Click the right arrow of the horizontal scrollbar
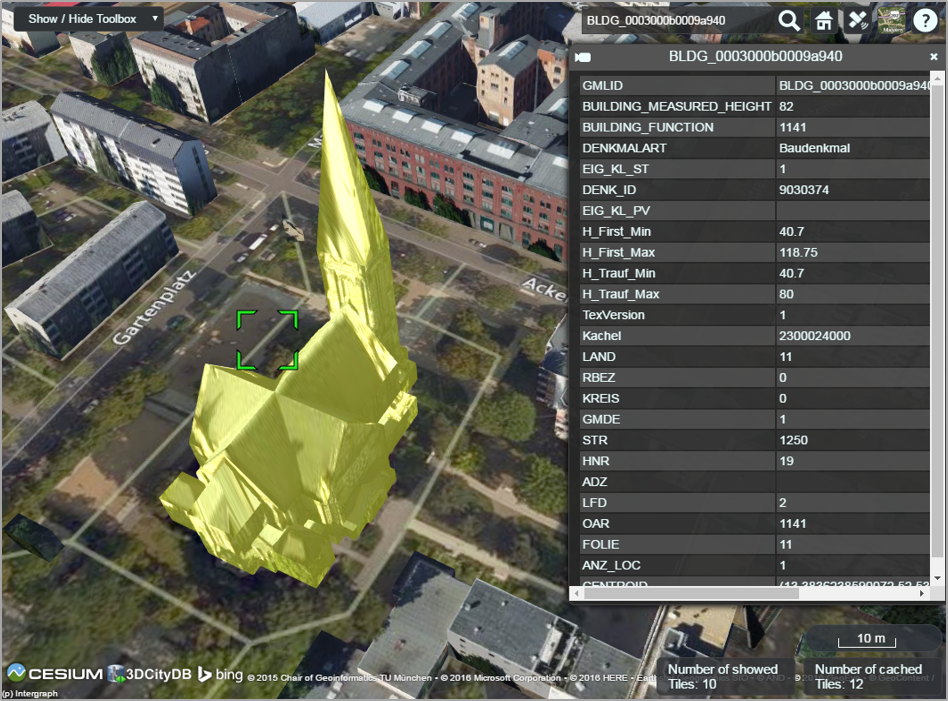The width and height of the screenshot is (948, 701). coord(922,593)
